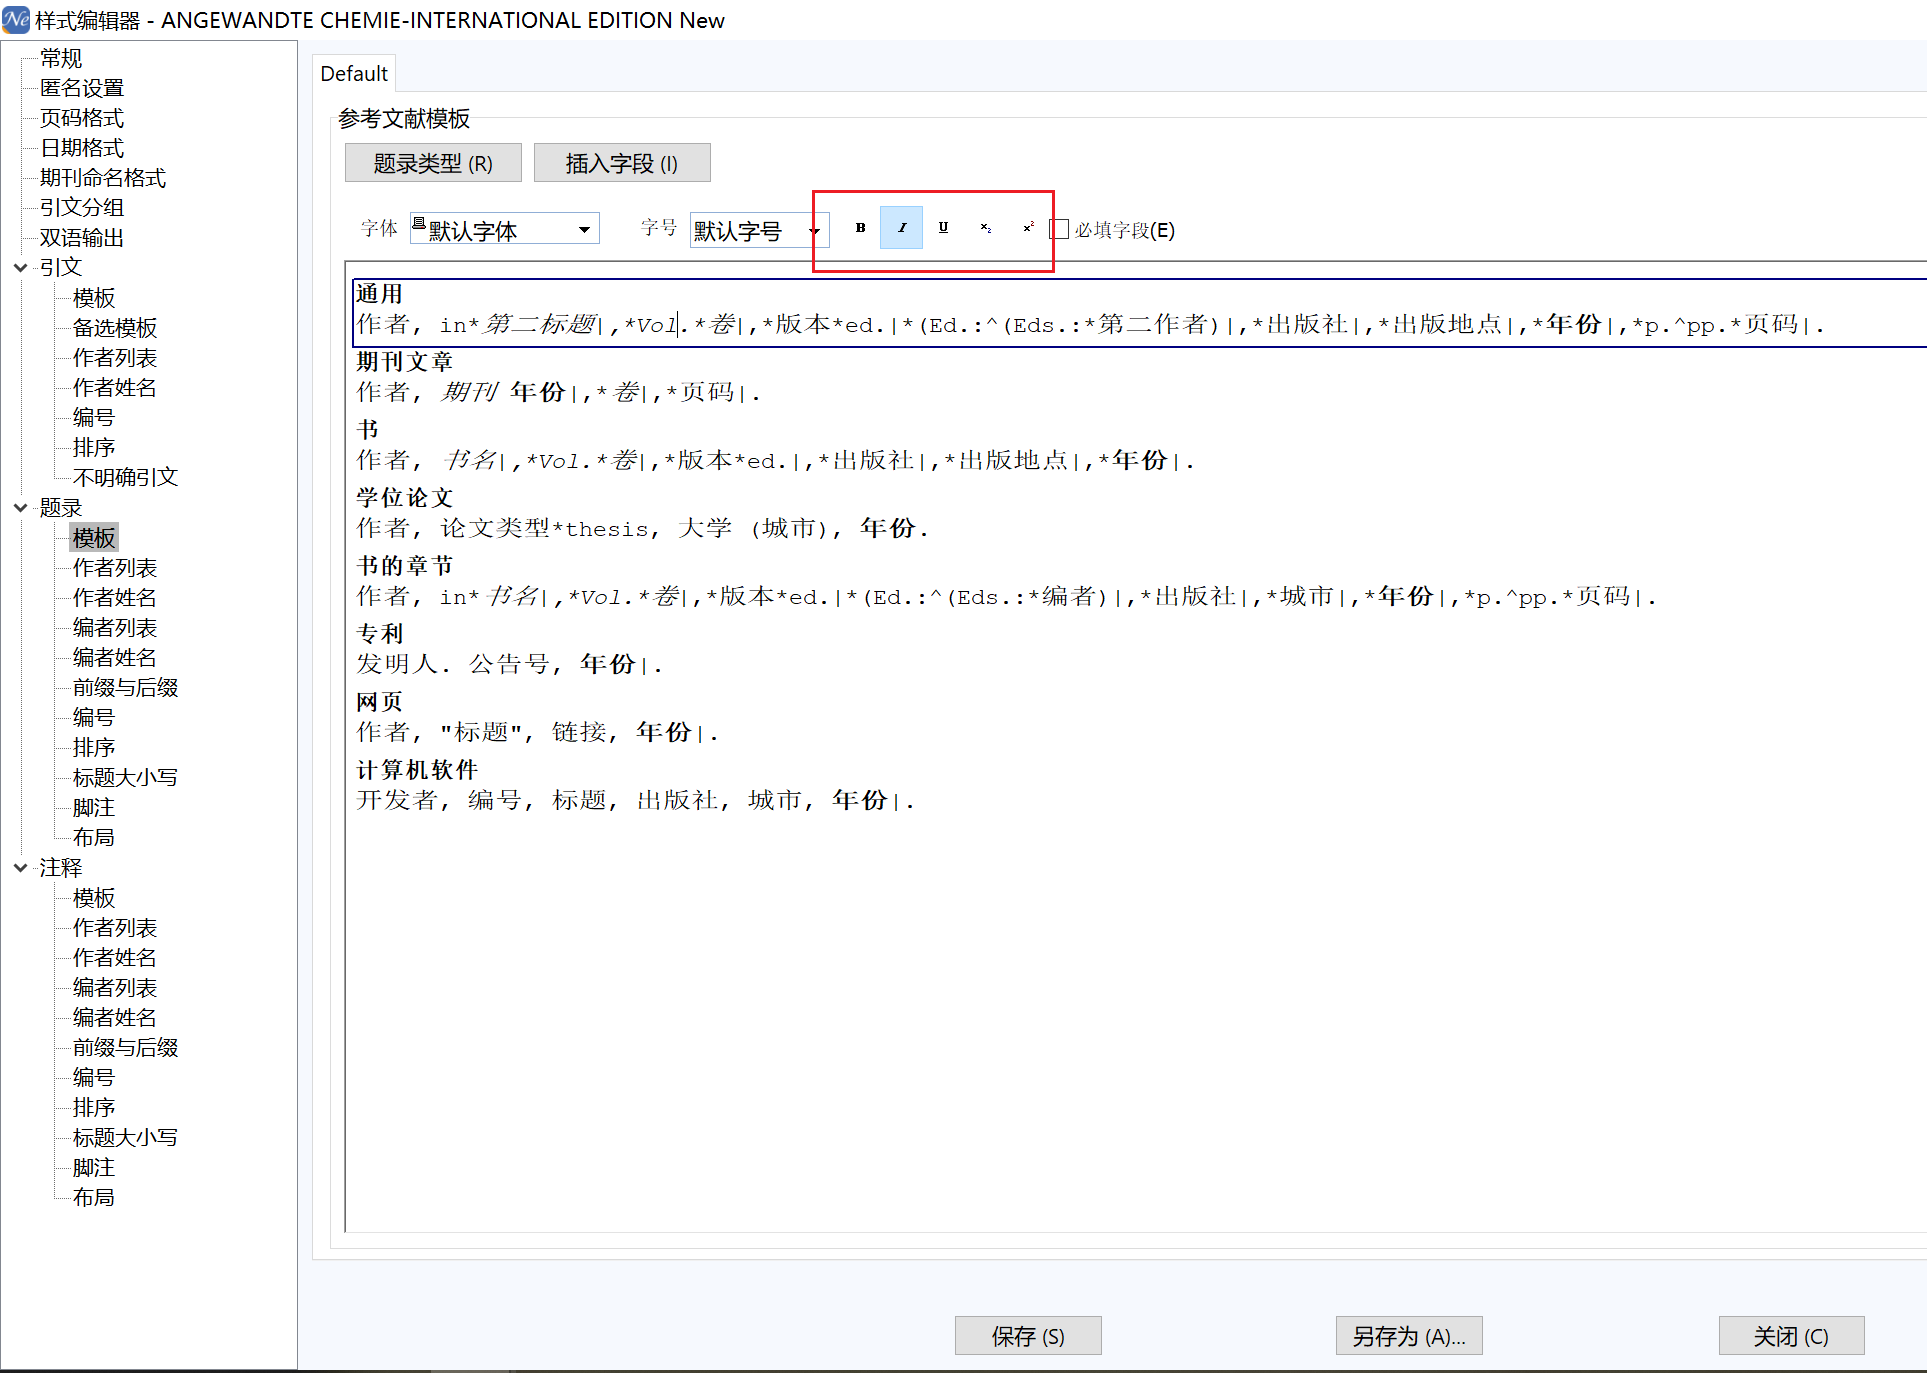Click the 书的章节 template heading

pyautogui.click(x=404, y=566)
